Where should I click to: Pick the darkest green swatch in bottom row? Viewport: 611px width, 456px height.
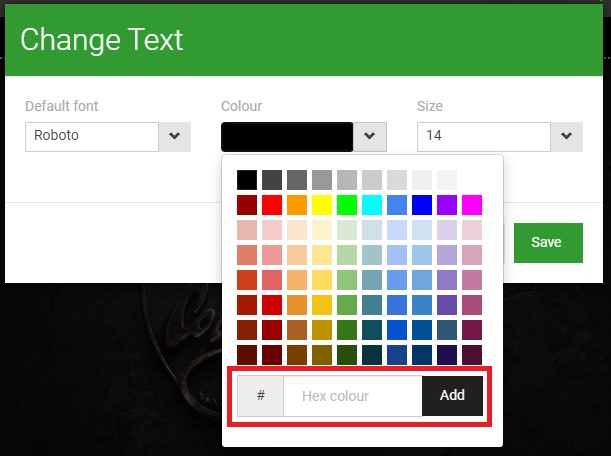(347, 355)
